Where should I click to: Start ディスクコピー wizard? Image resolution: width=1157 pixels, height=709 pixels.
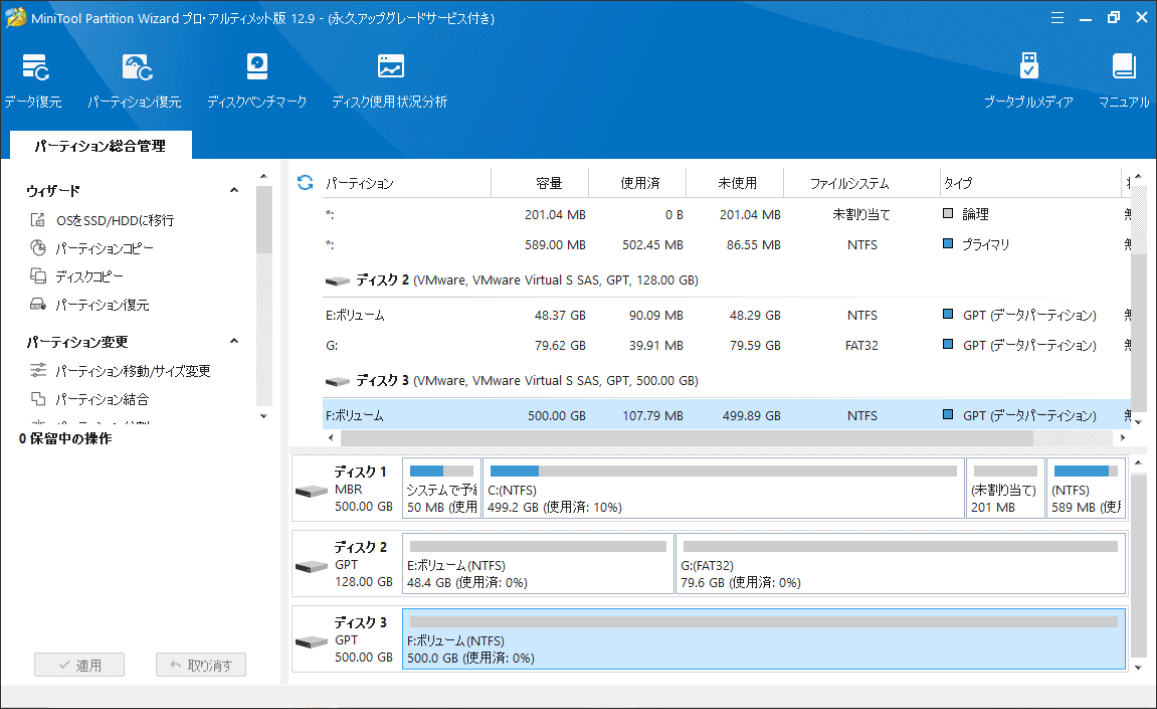click(89, 277)
